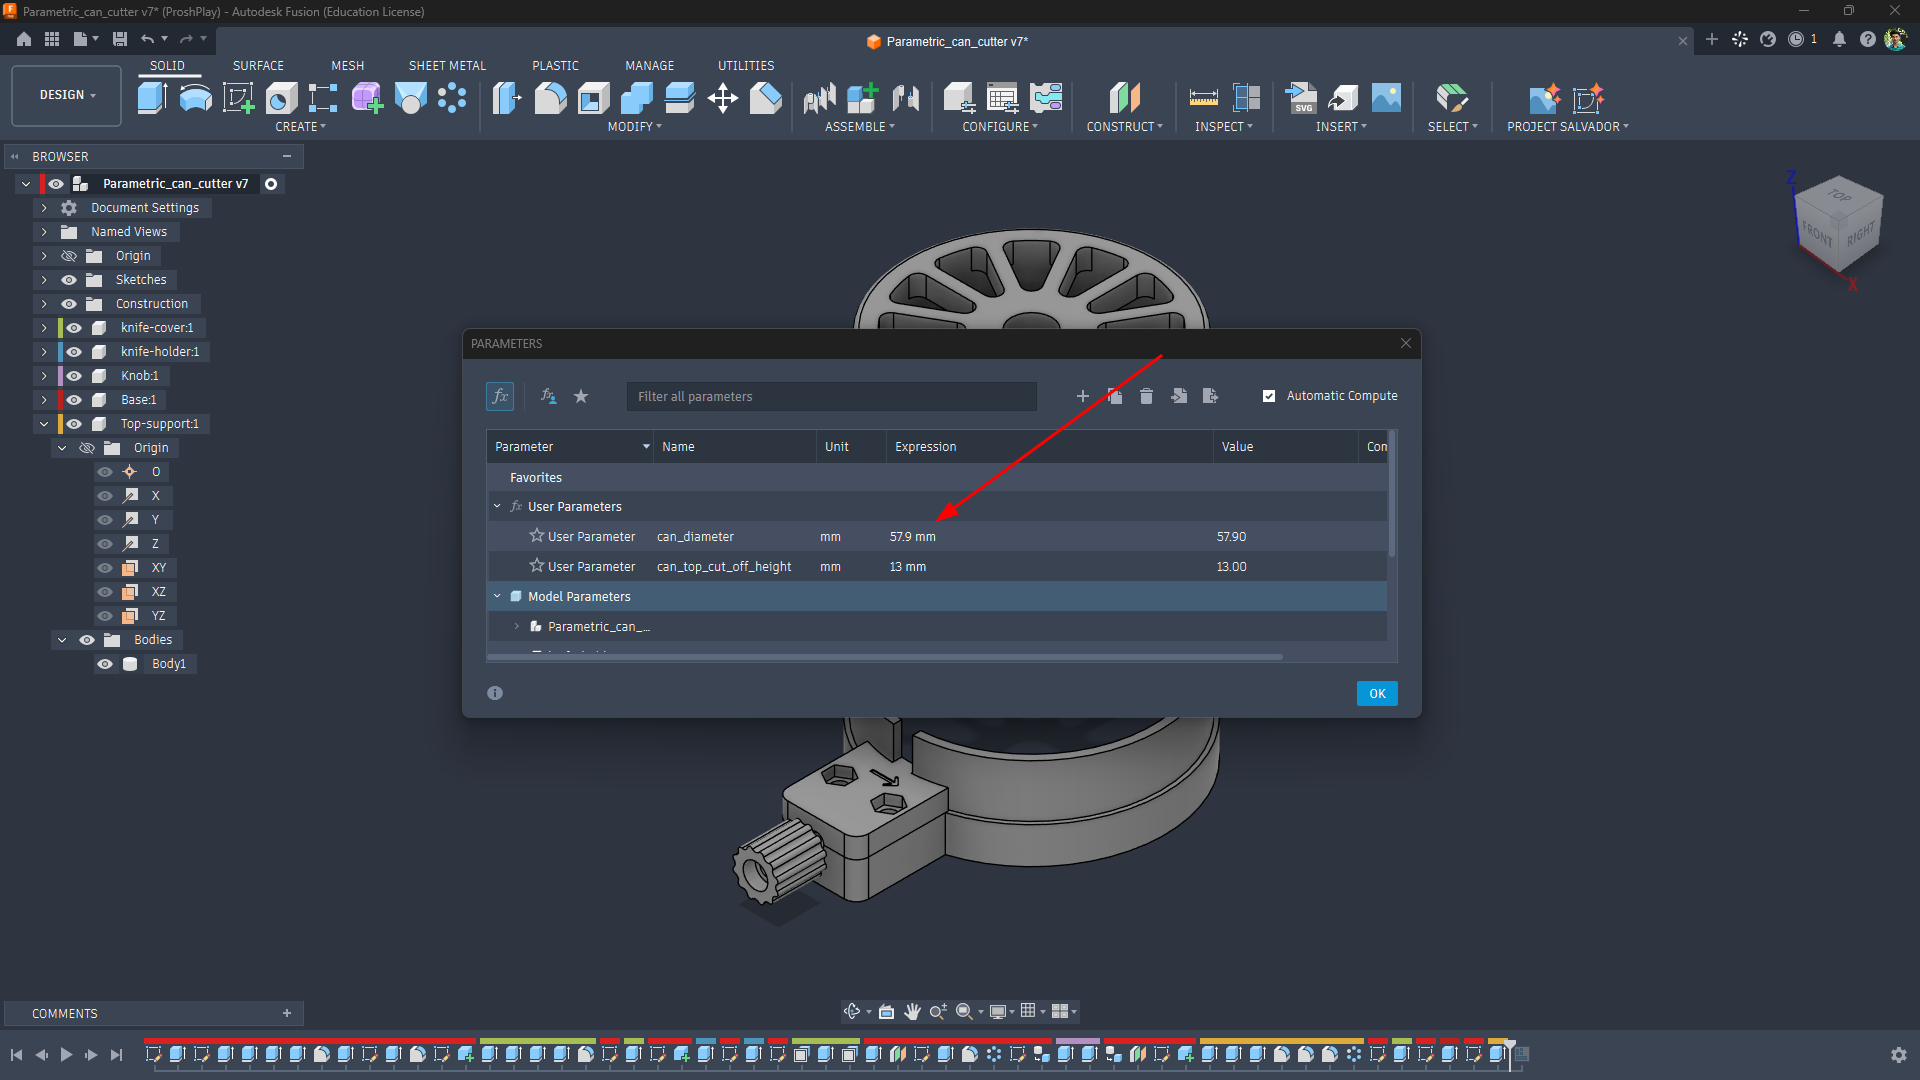Click the Create Sketch icon
1920x1080 pixels.
coord(238,98)
